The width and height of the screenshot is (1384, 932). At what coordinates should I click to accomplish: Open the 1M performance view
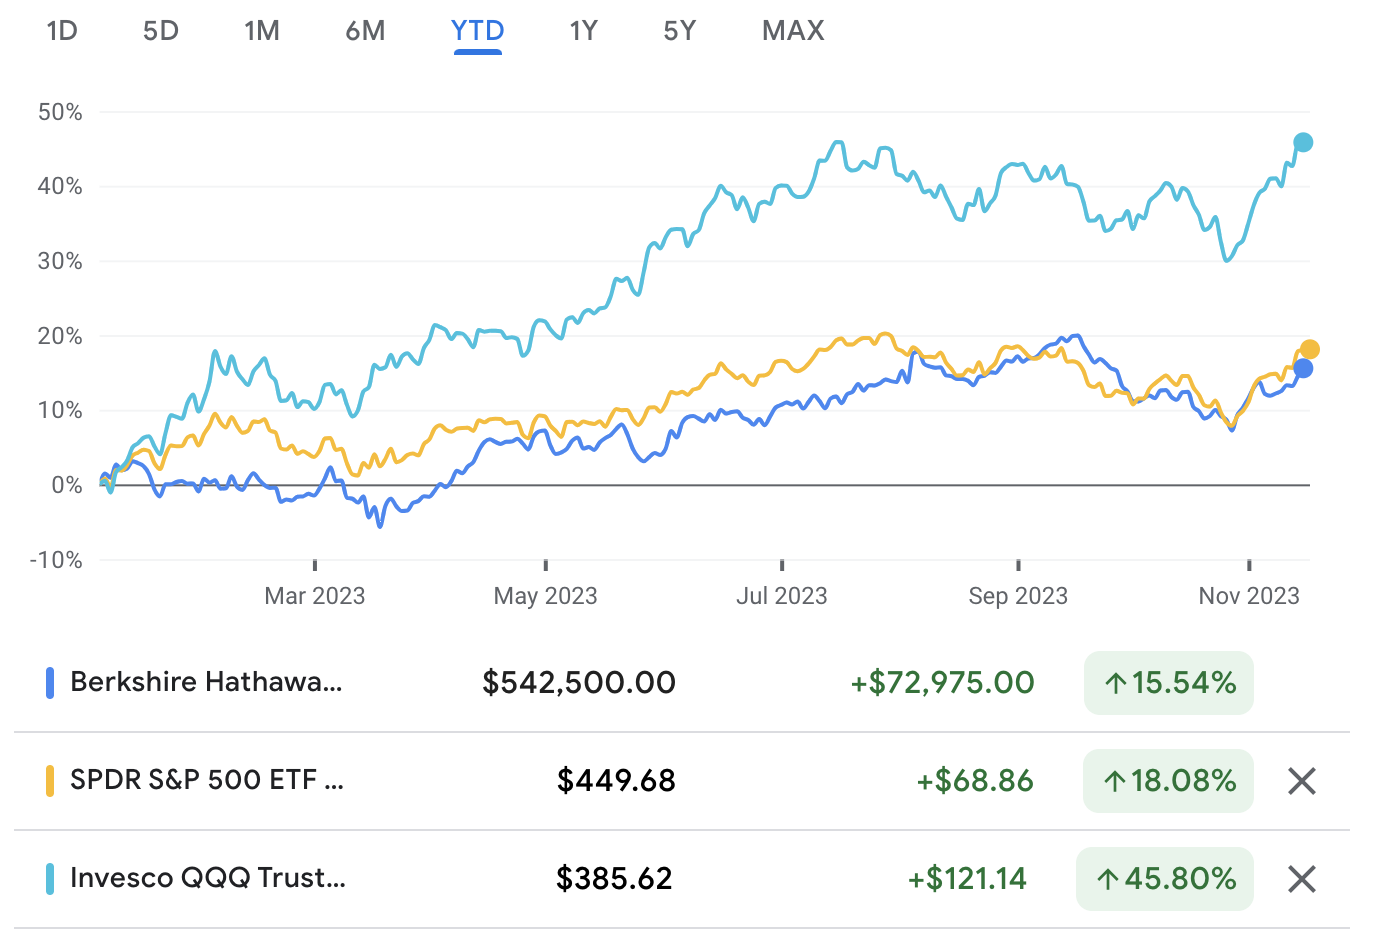tap(262, 30)
